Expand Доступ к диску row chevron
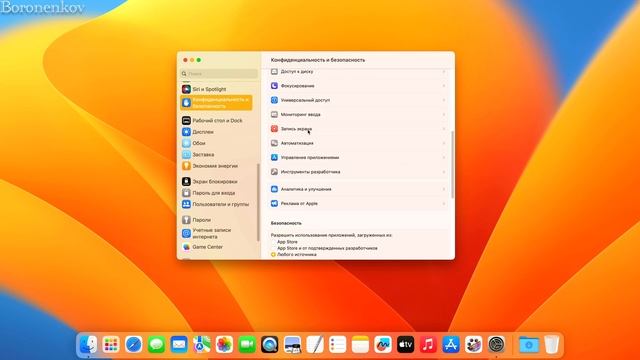 coord(444,72)
